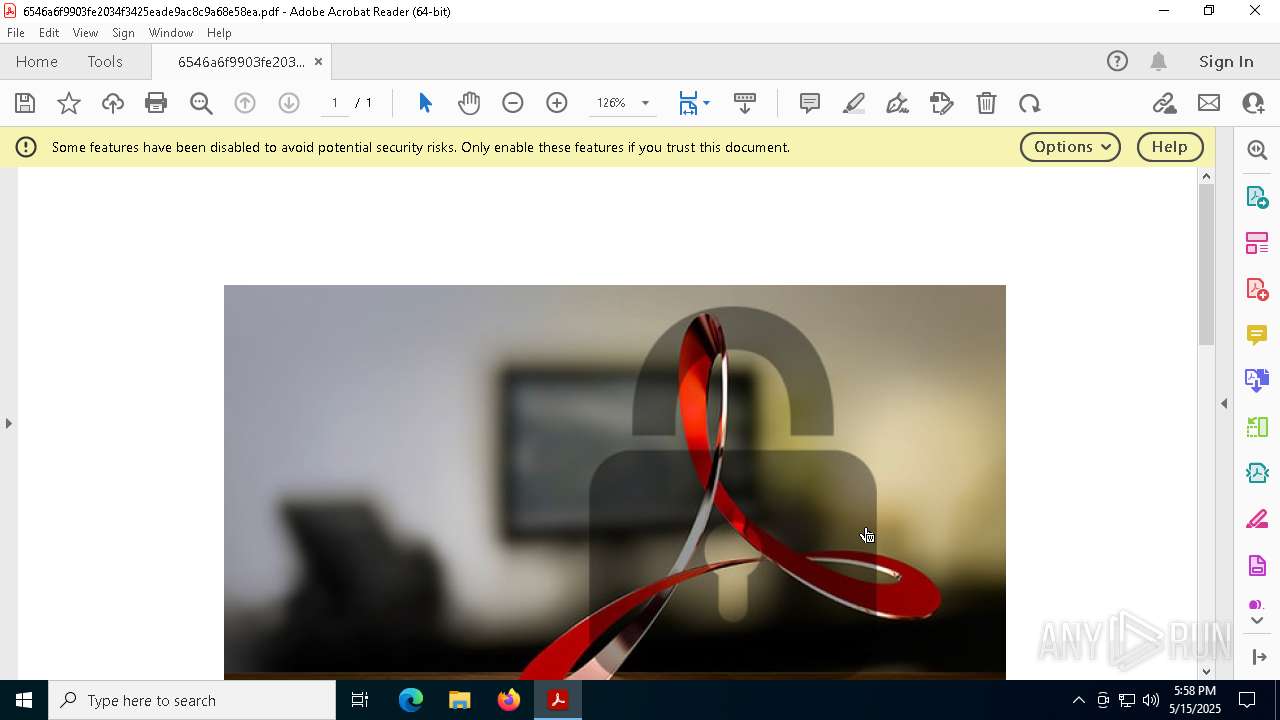Rotate the page view

(1030, 103)
